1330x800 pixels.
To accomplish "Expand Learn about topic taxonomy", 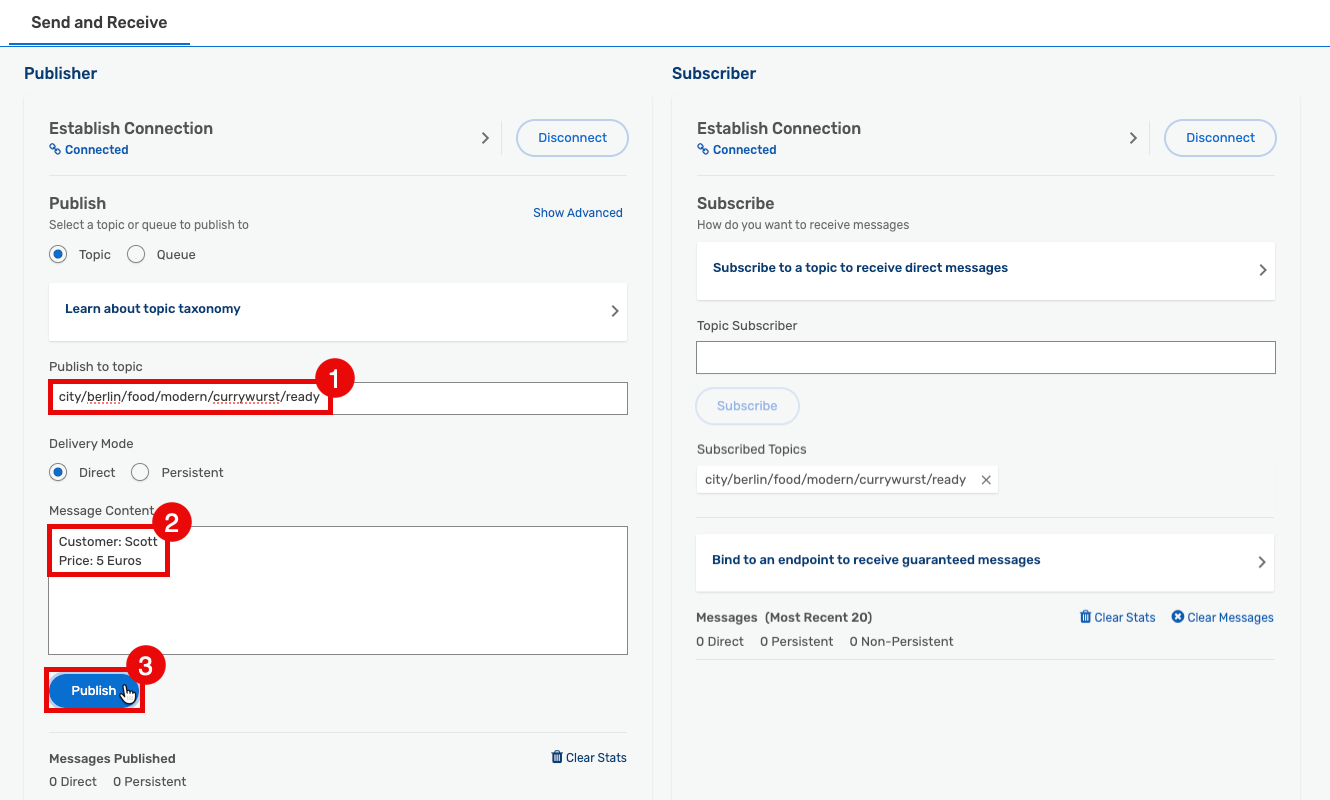I will tap(338, 311).
